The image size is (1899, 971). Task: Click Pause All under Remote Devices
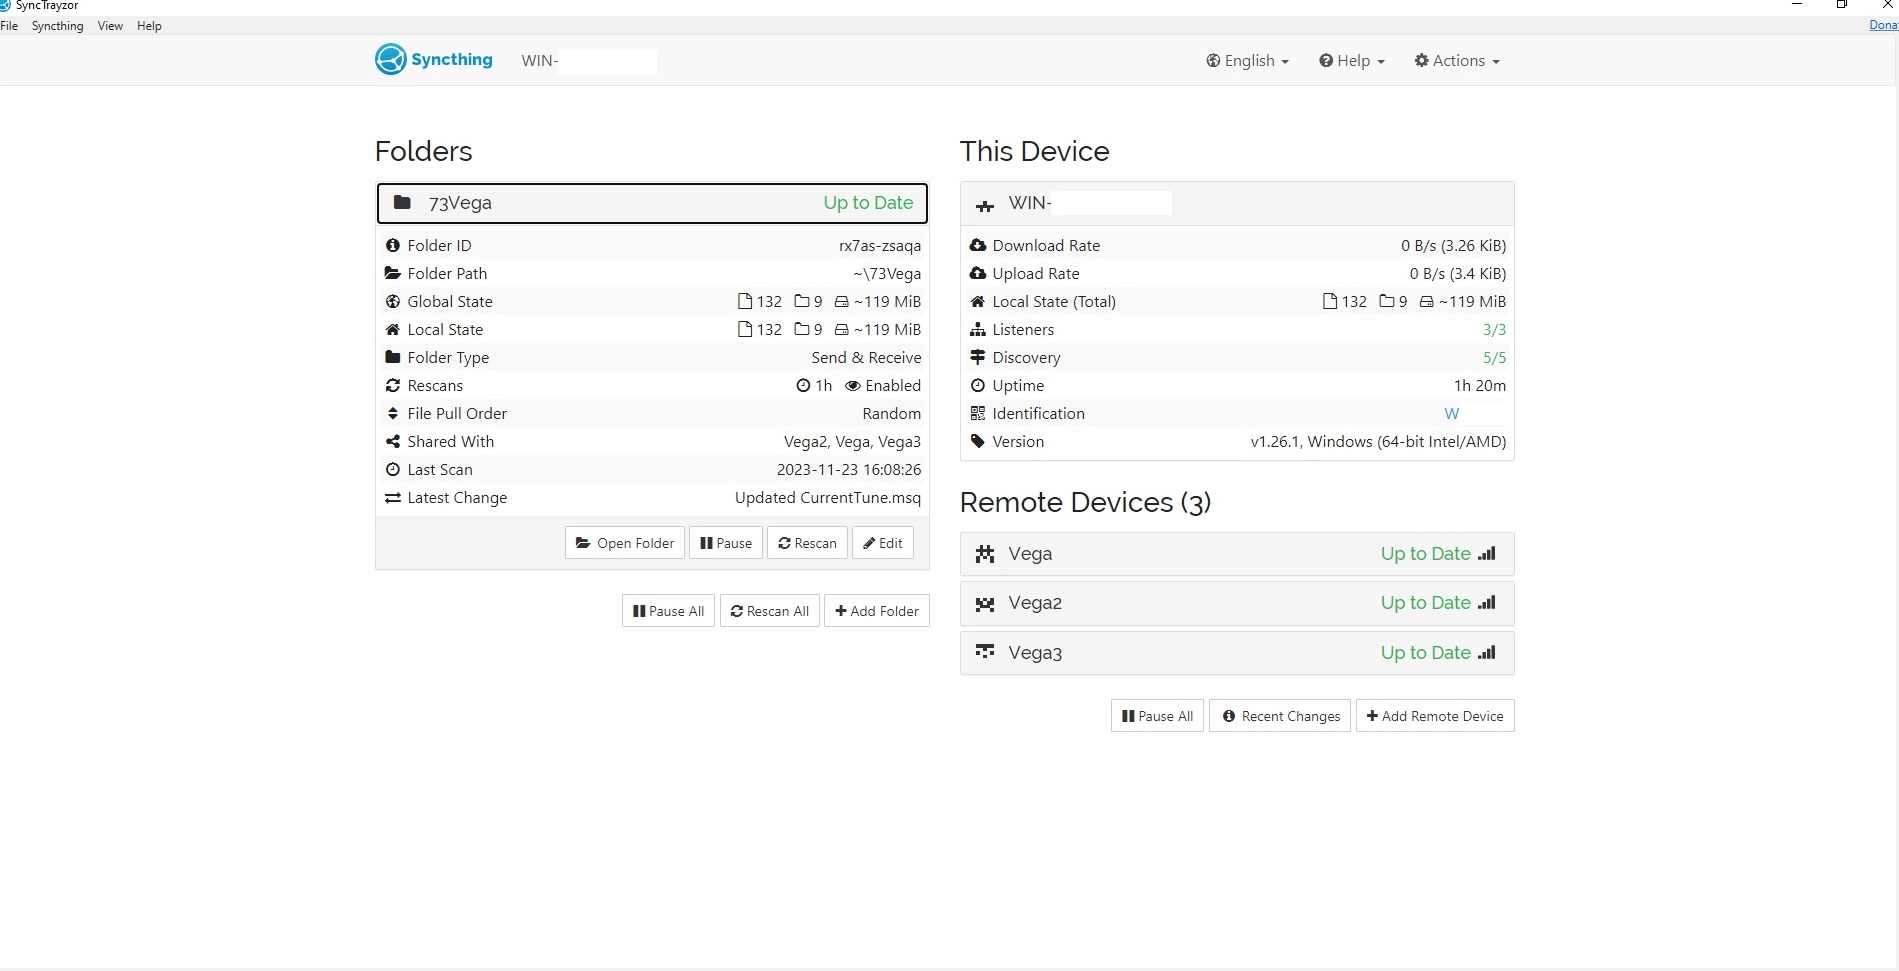[1157, 716]
